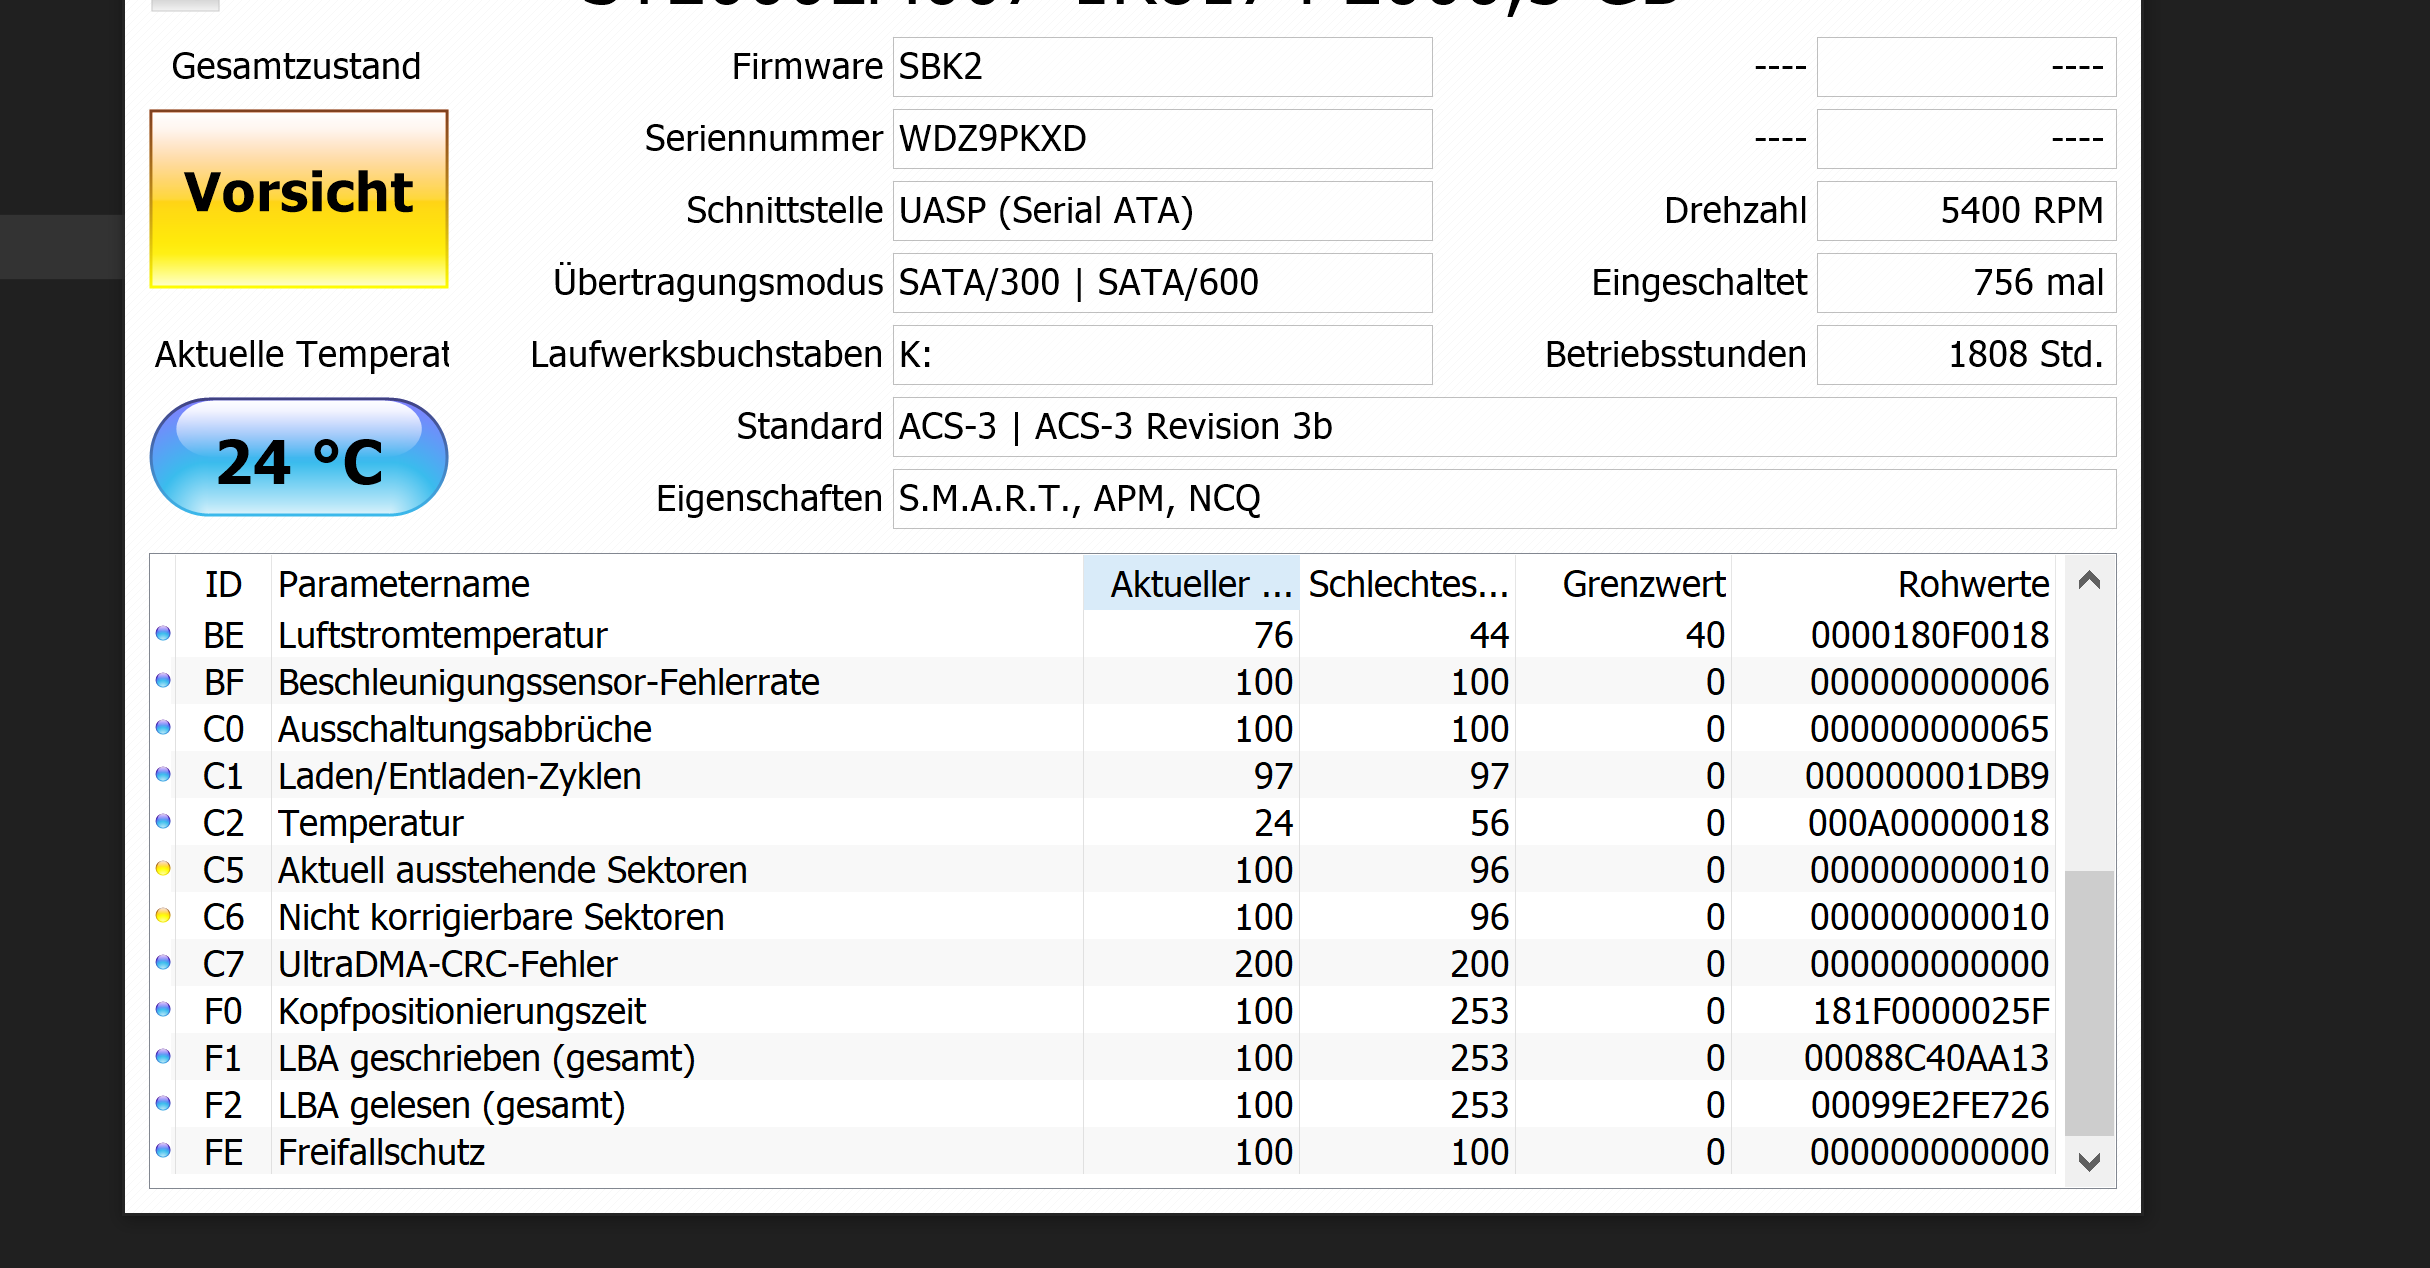
Task: Select the Laden/Entladen-Zyklen row
Action: click(460, 776)
